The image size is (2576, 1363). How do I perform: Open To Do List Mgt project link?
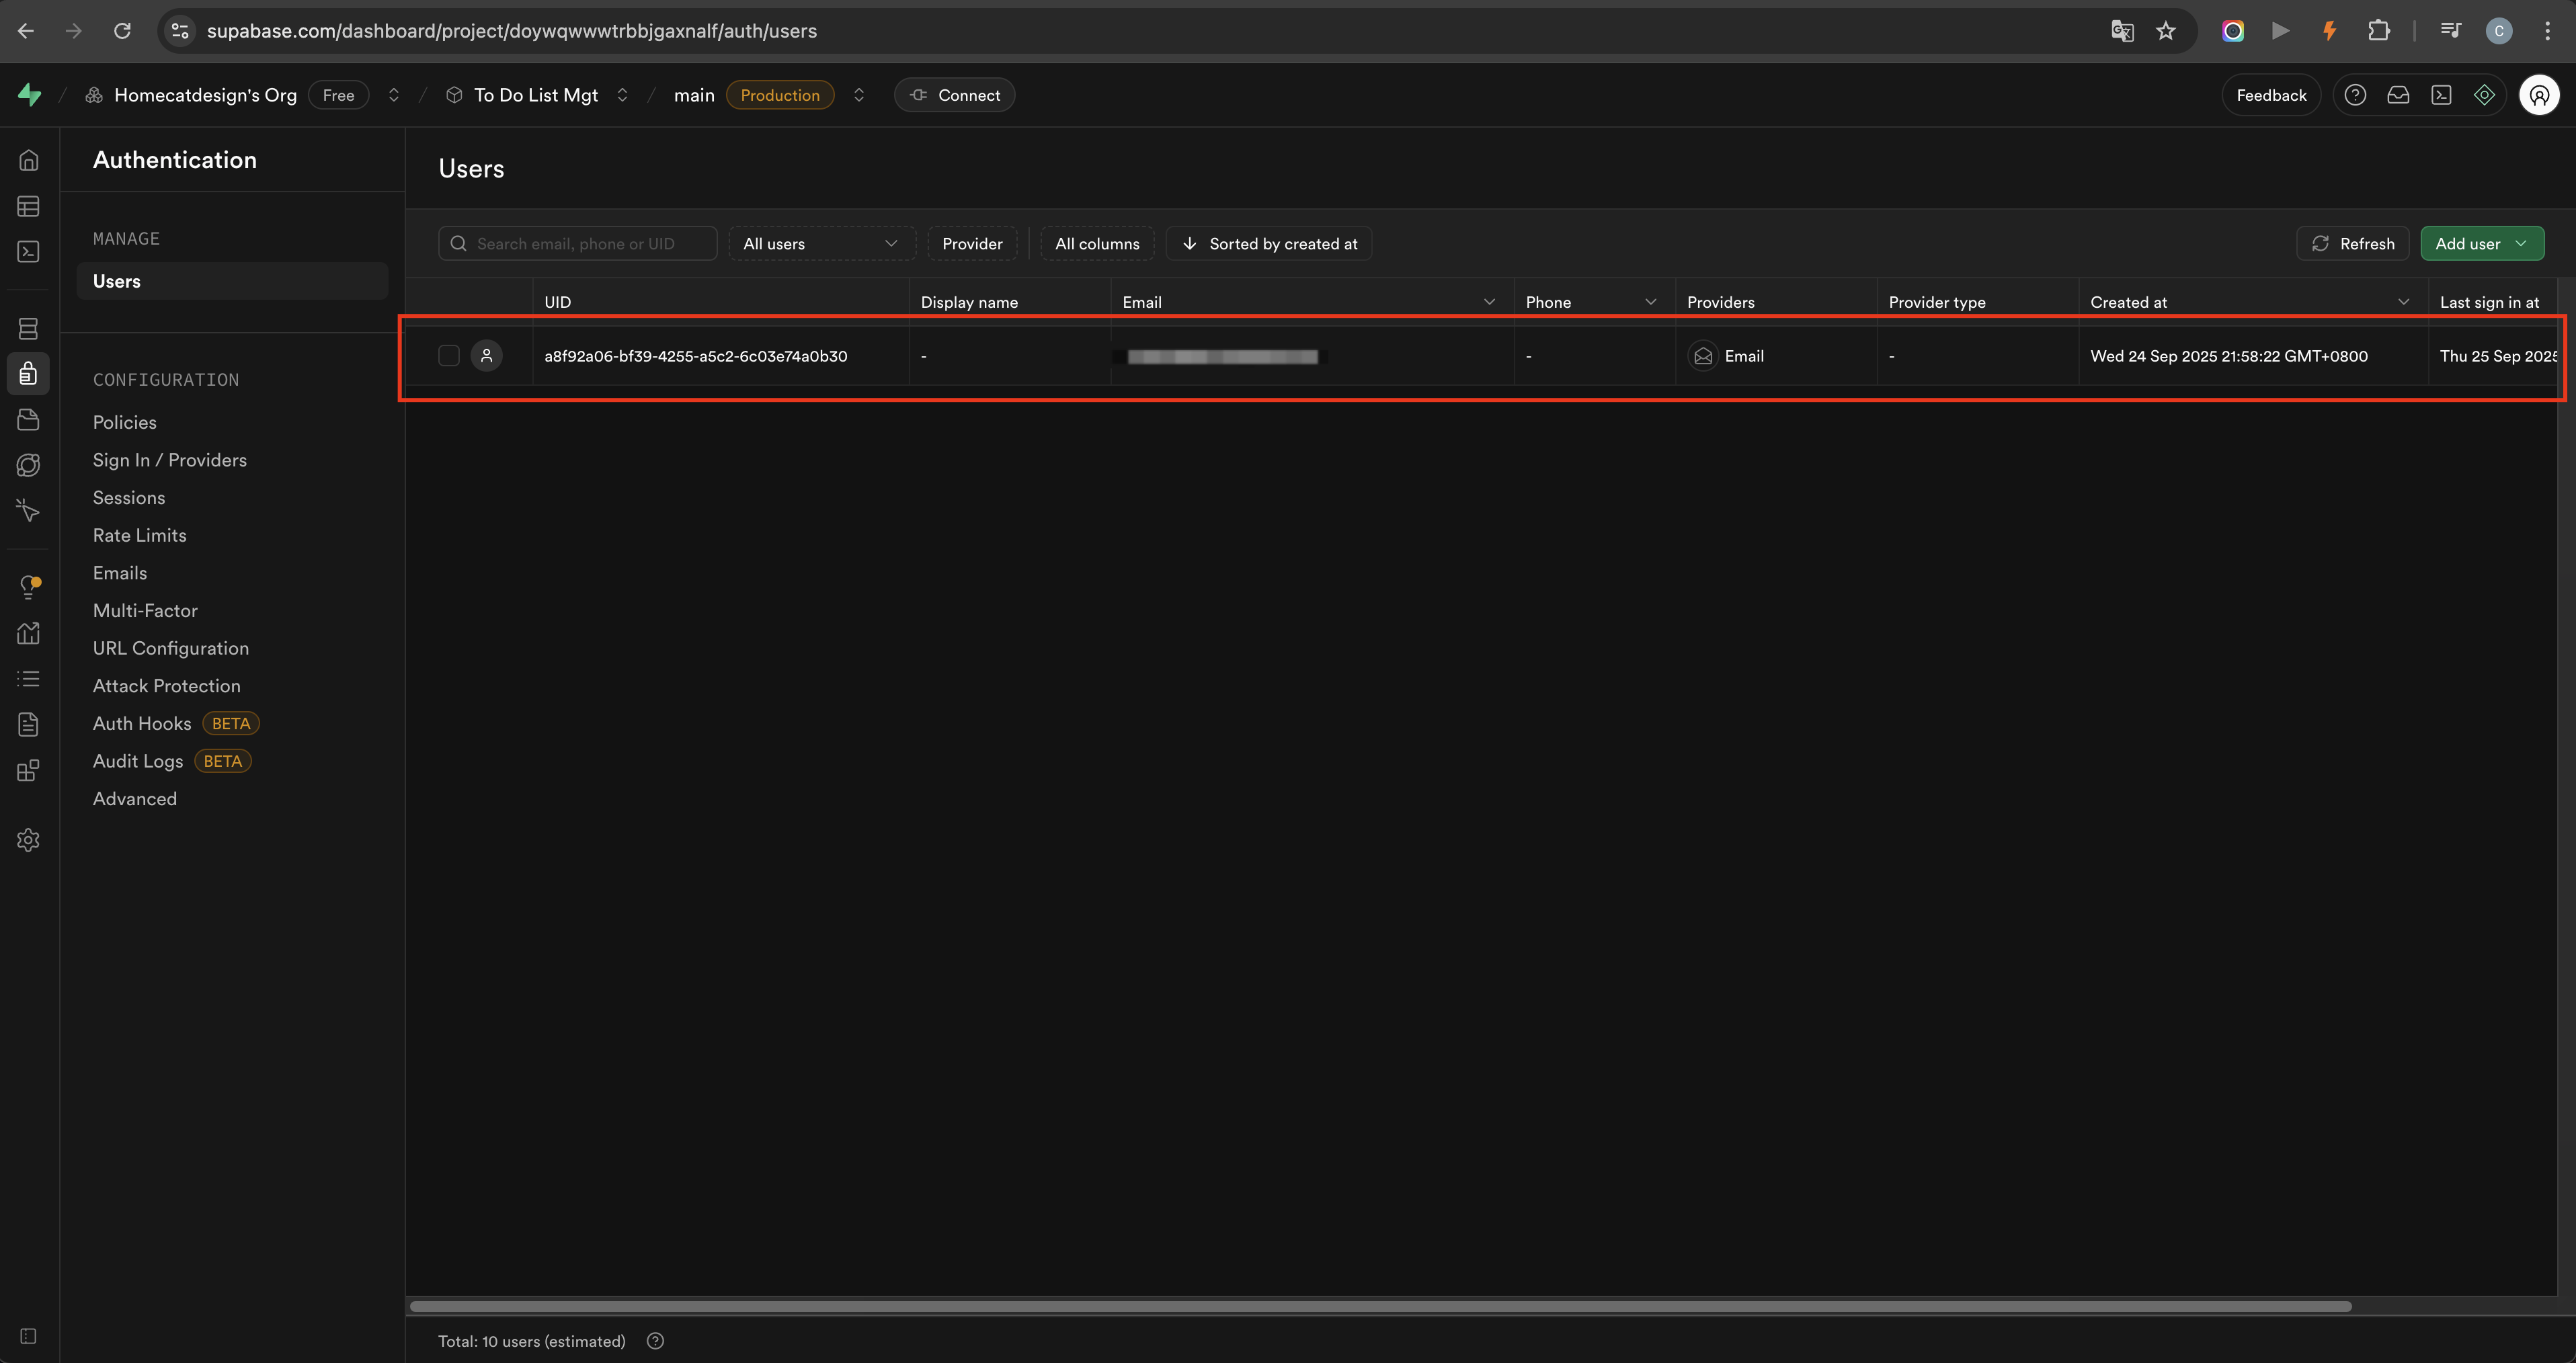(536, 95)
